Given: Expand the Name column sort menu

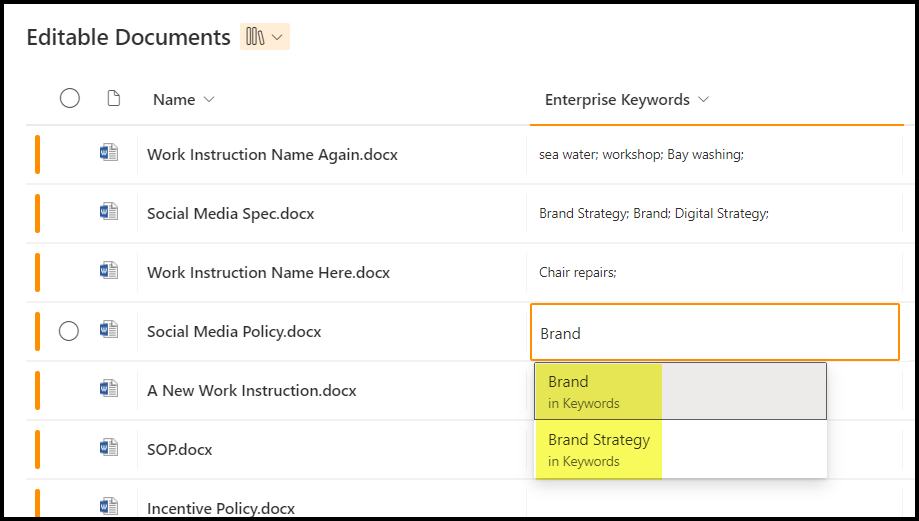Looking at the screenshot, I should tap(184, 100).
